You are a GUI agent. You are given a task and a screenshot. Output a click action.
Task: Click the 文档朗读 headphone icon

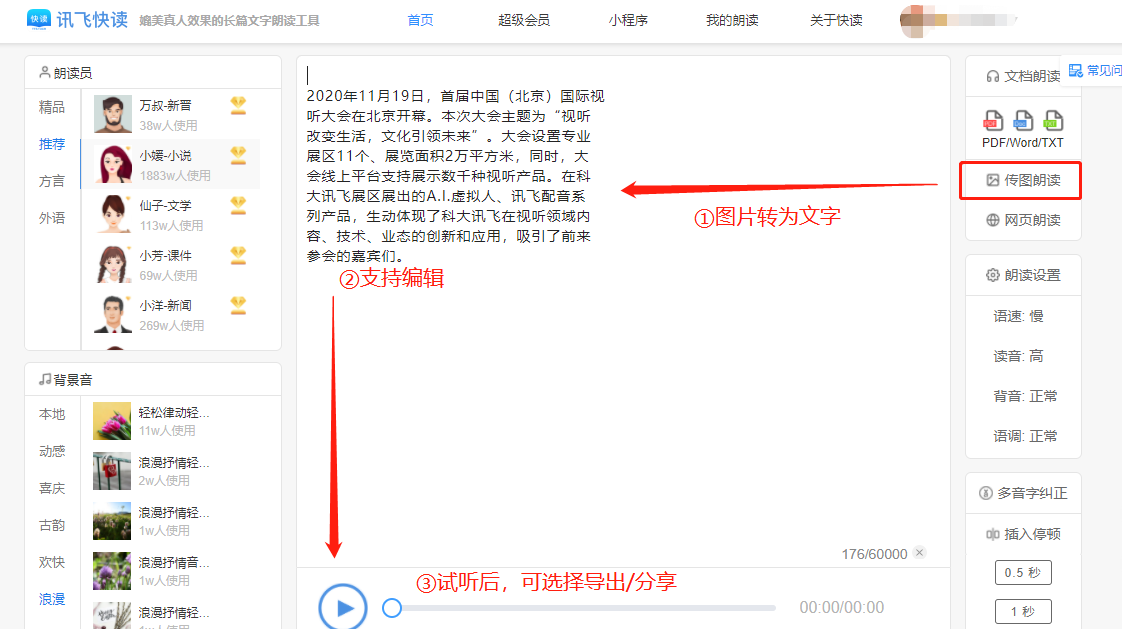pyautogui.click(x=992, y=77)
